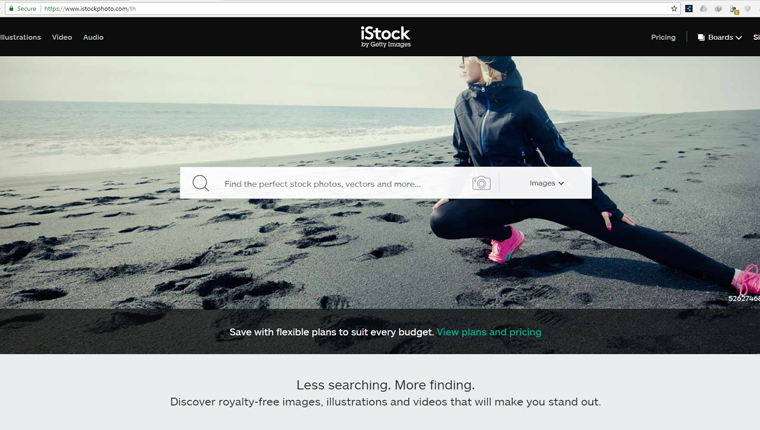Click the browser address bar URL
Viewport: 760px width, 430px height.
[x=90, y=9]
